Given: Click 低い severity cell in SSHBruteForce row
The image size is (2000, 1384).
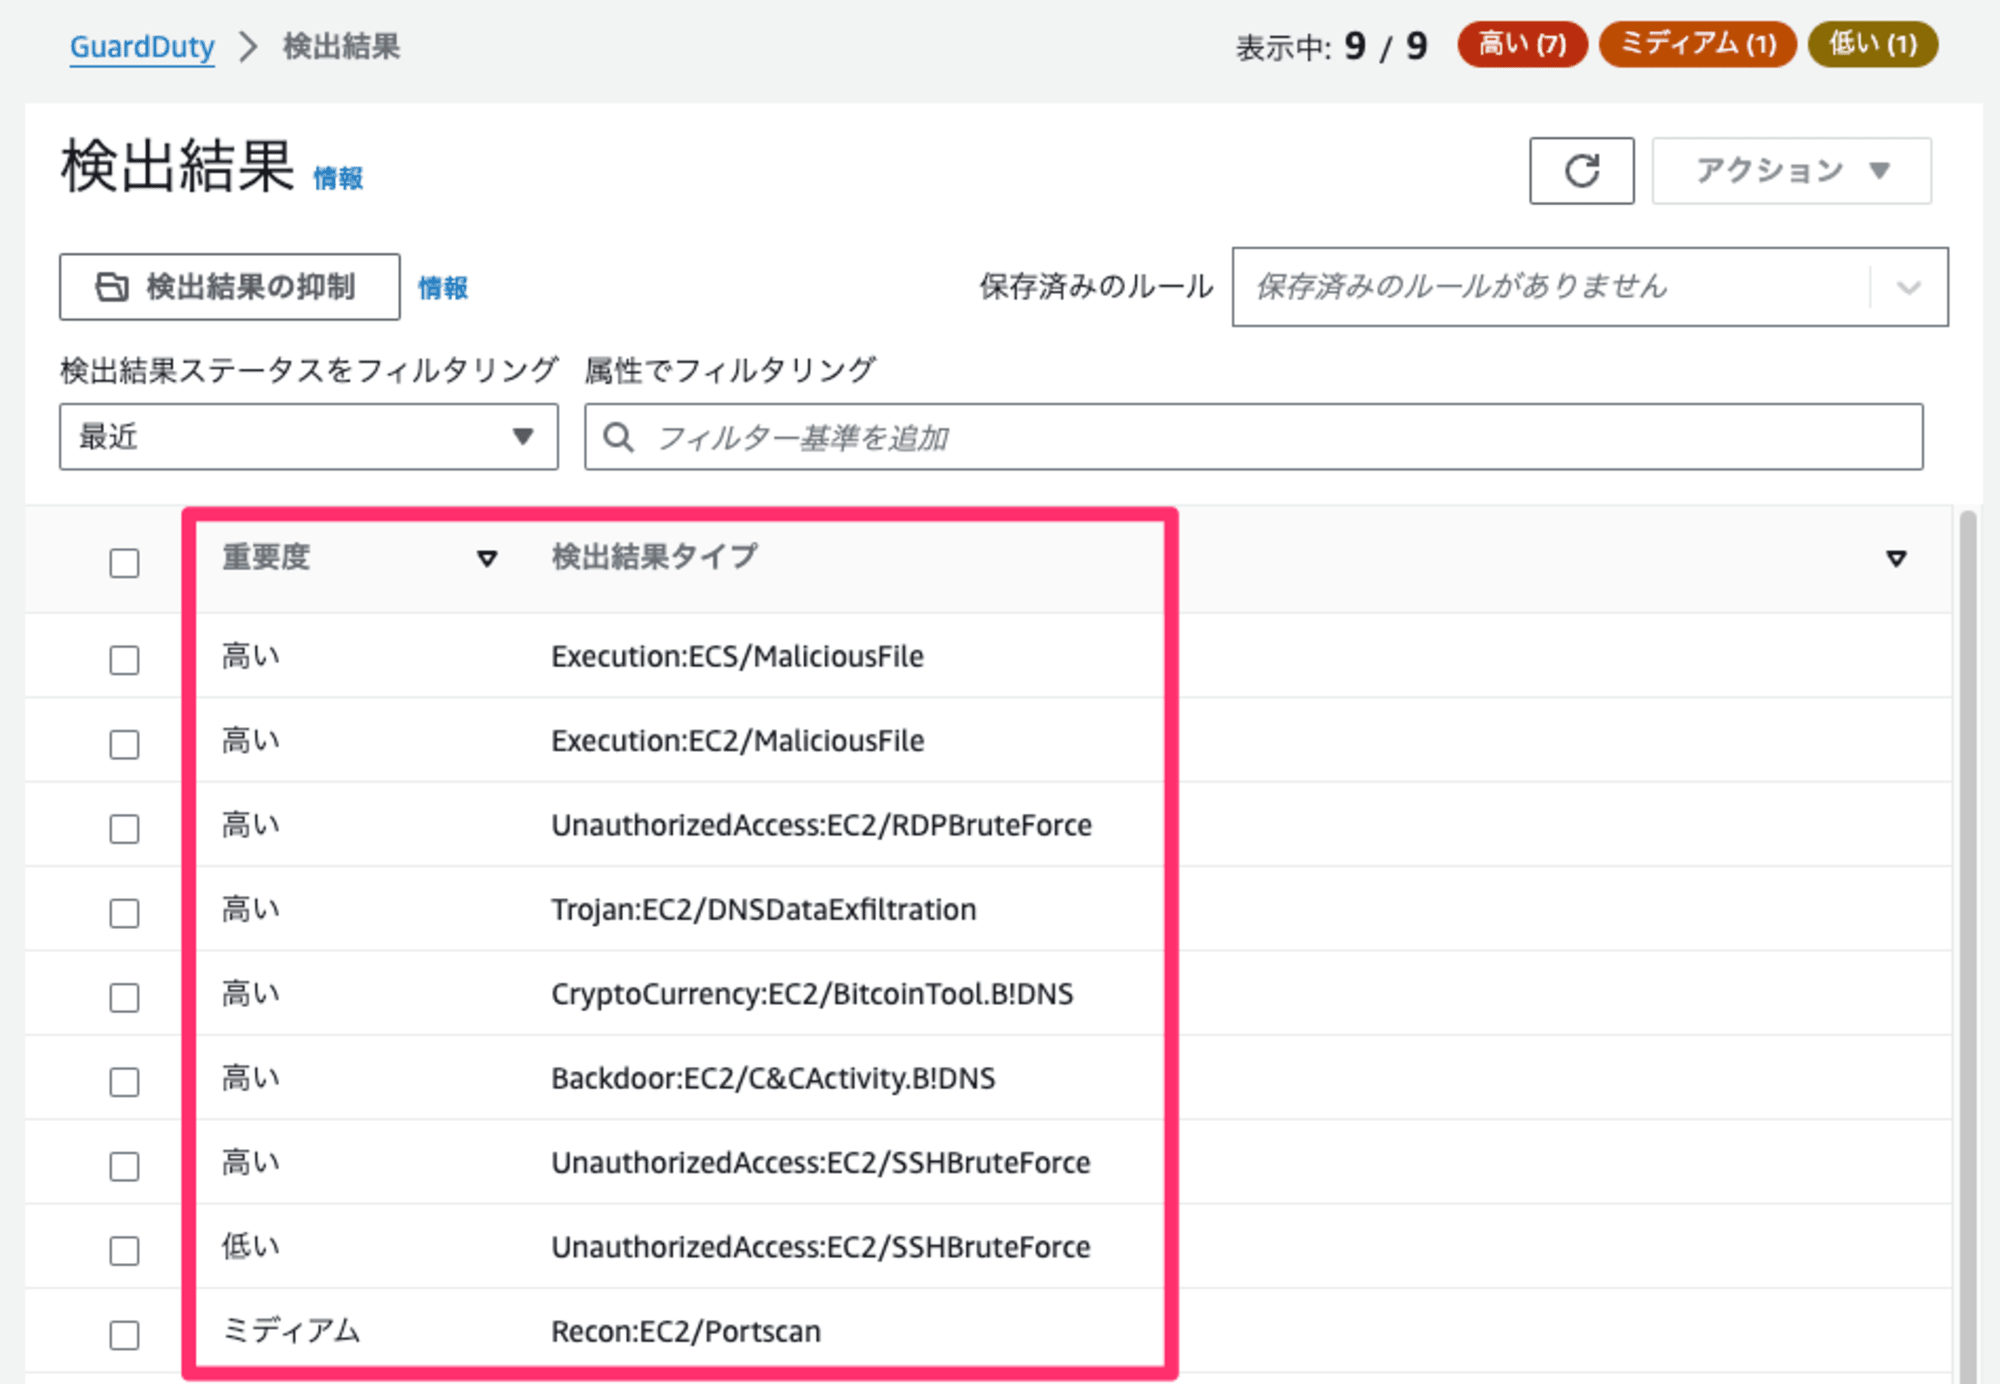Looking at the screenshot, I should point(251,1247).
